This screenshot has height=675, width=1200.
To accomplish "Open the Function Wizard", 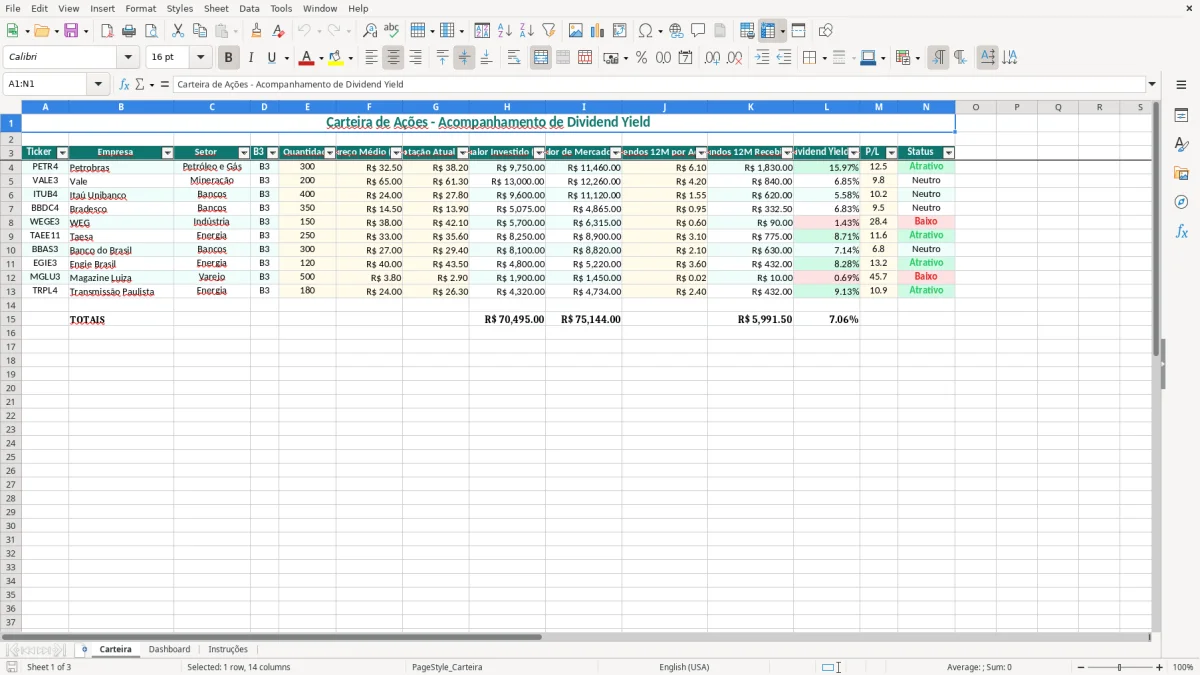I will click(x=125, y=85).
